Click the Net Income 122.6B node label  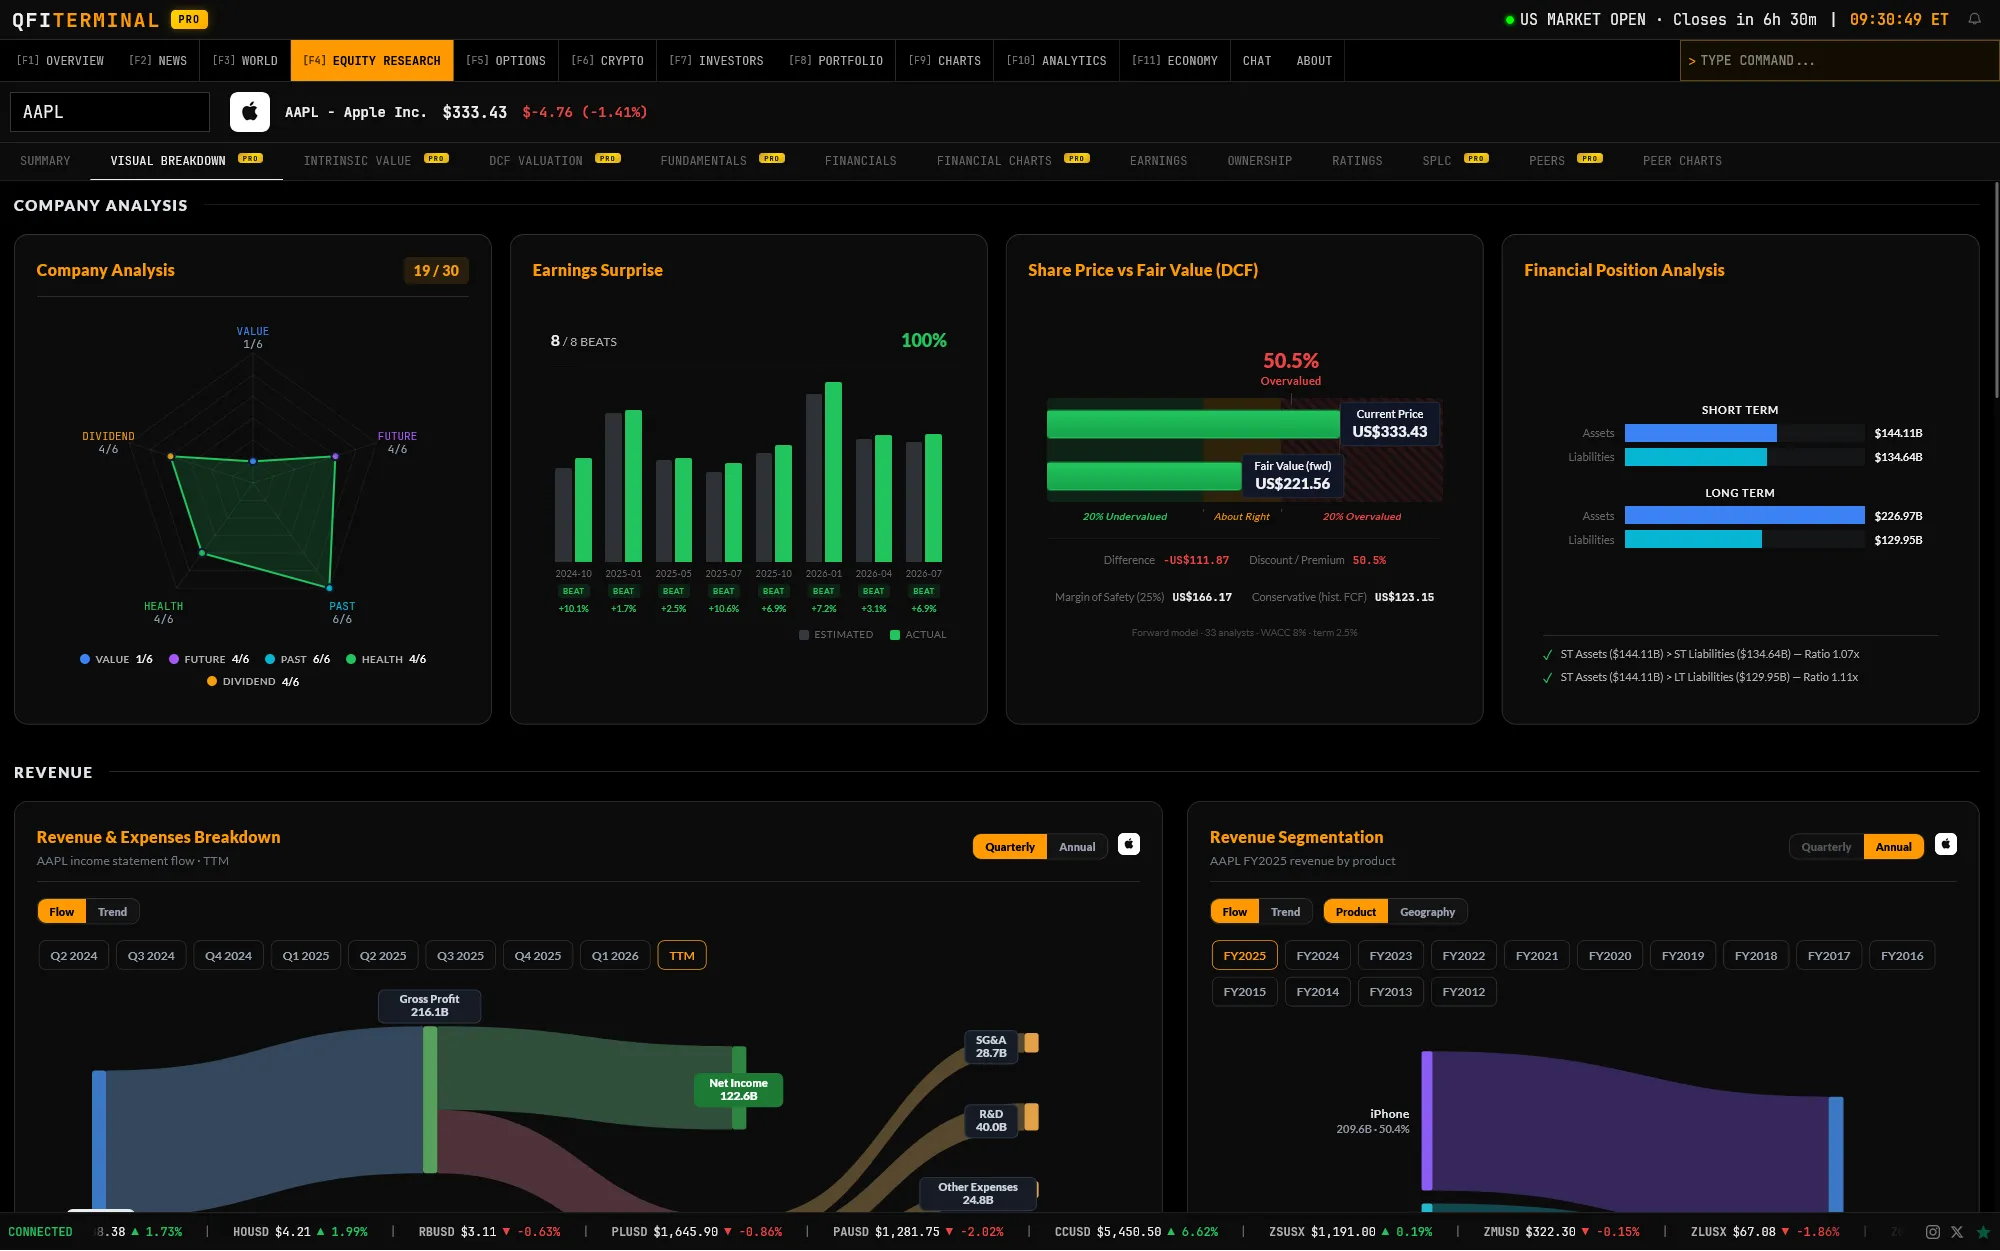(738, 1090)
